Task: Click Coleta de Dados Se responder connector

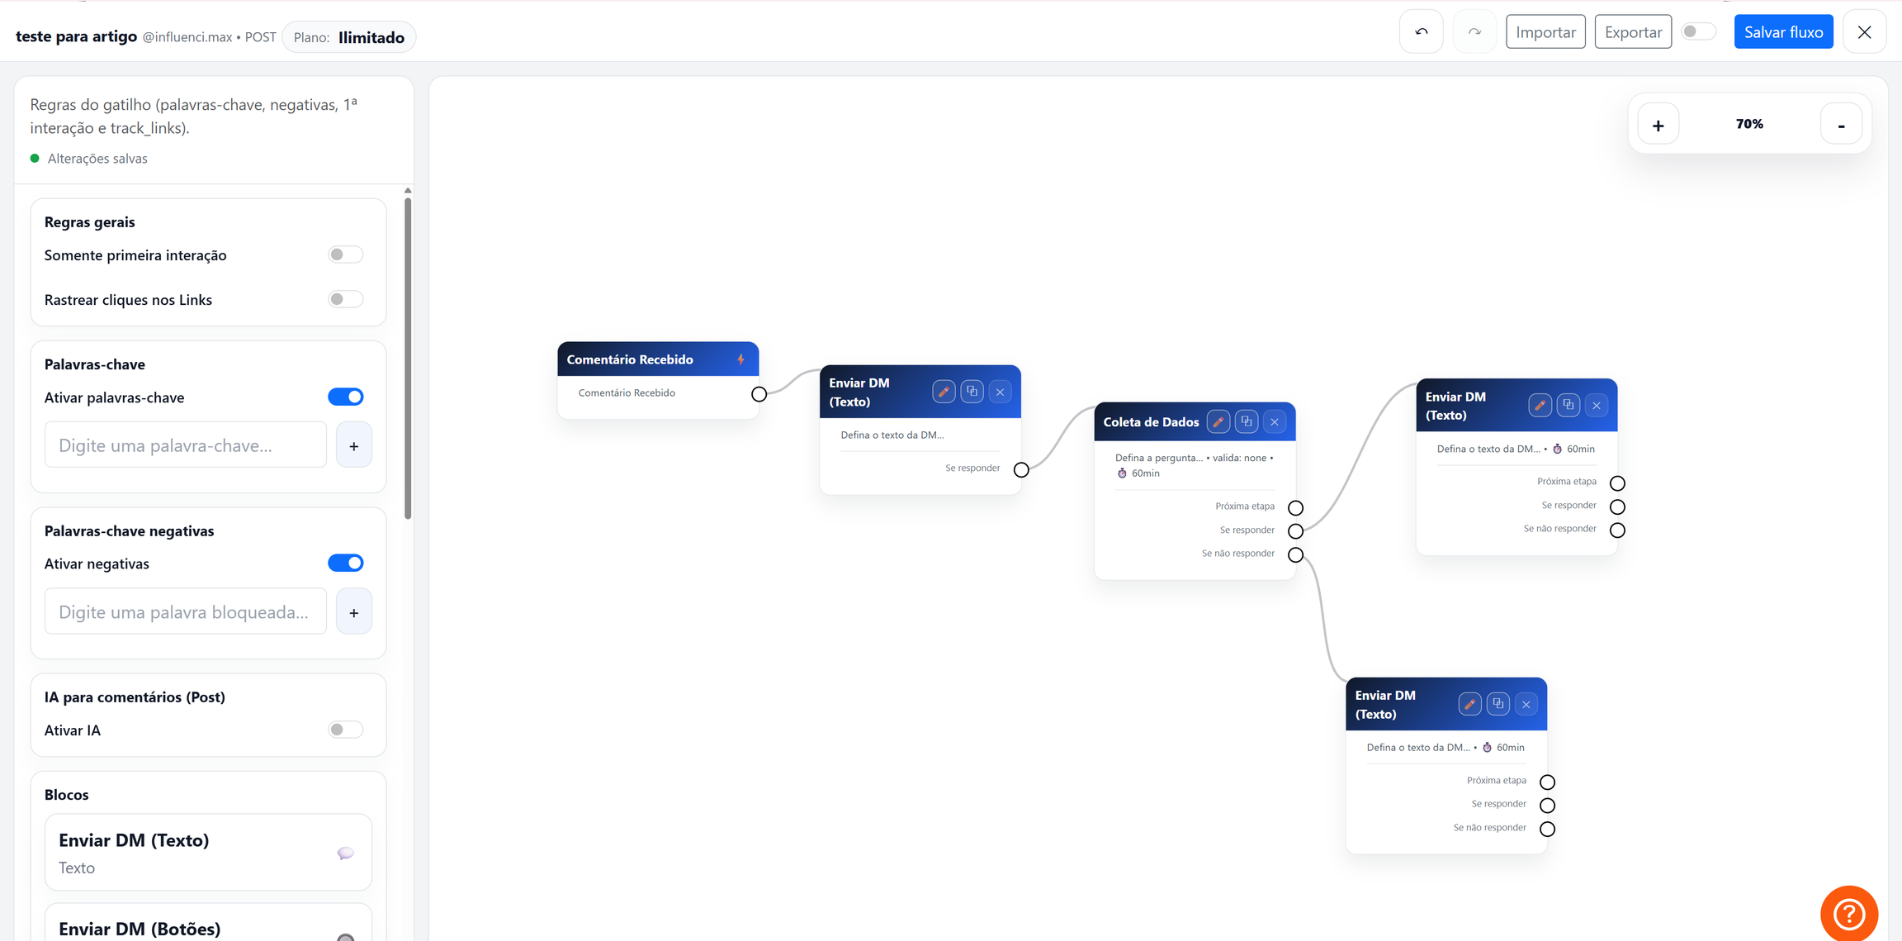Action: [x=1295, y=531]
